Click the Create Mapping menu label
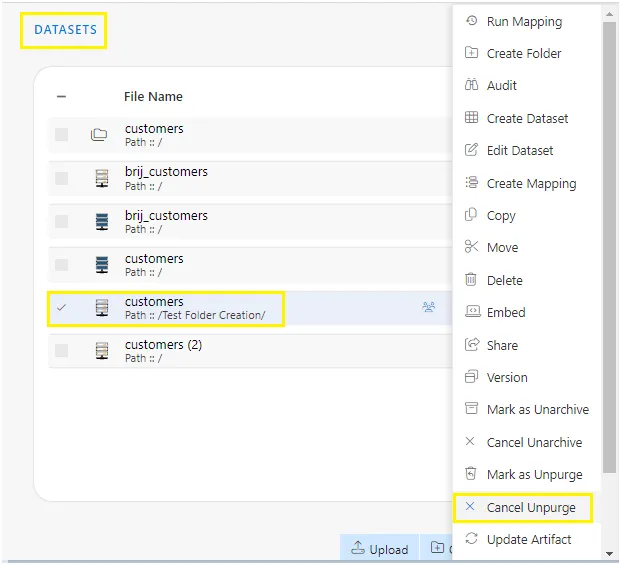This screenshot has height=565, width=621. click(531, 184)
